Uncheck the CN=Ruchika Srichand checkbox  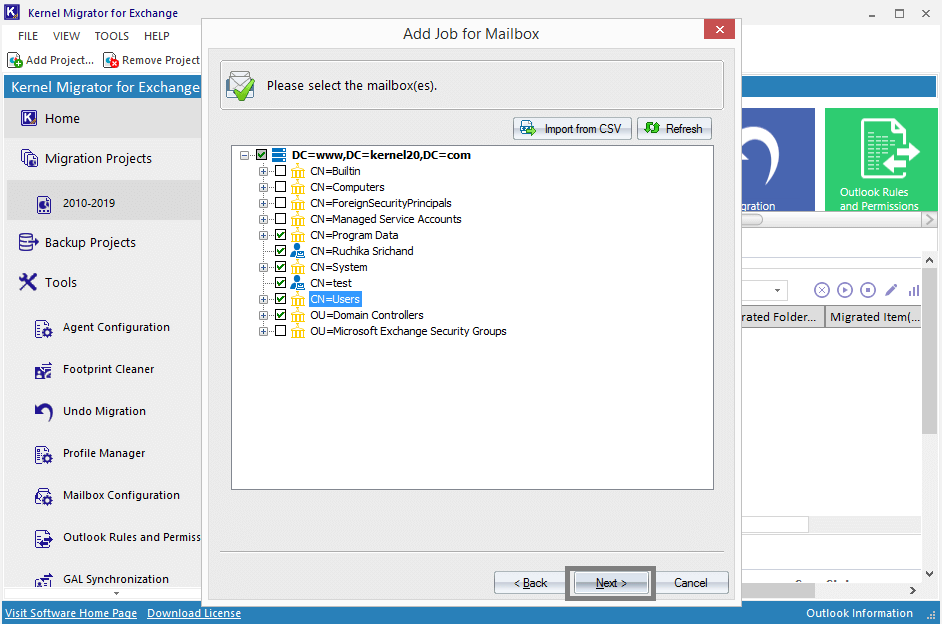coord(281,250)
